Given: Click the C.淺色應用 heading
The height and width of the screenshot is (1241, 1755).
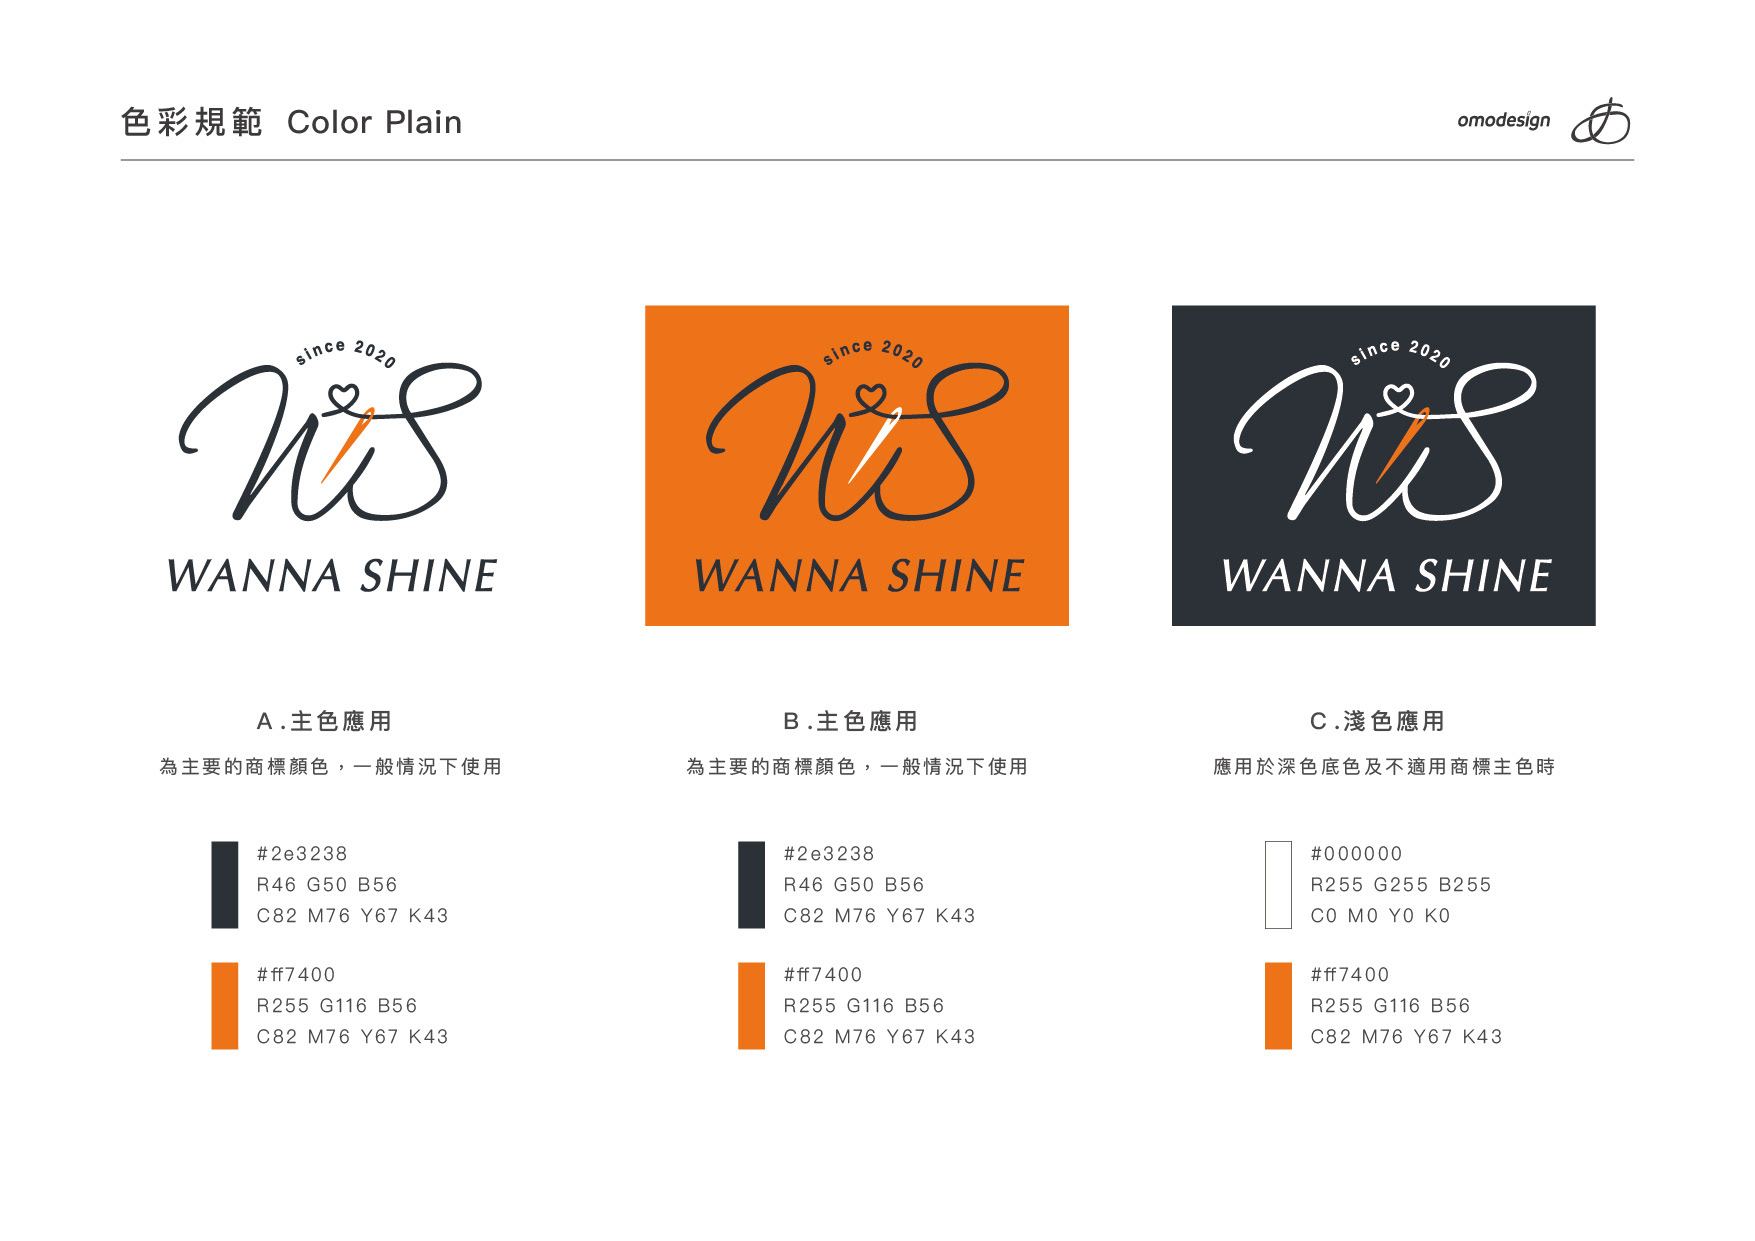Looking at the screenshot, I should pyautogui.click(x=1378, y=721).
